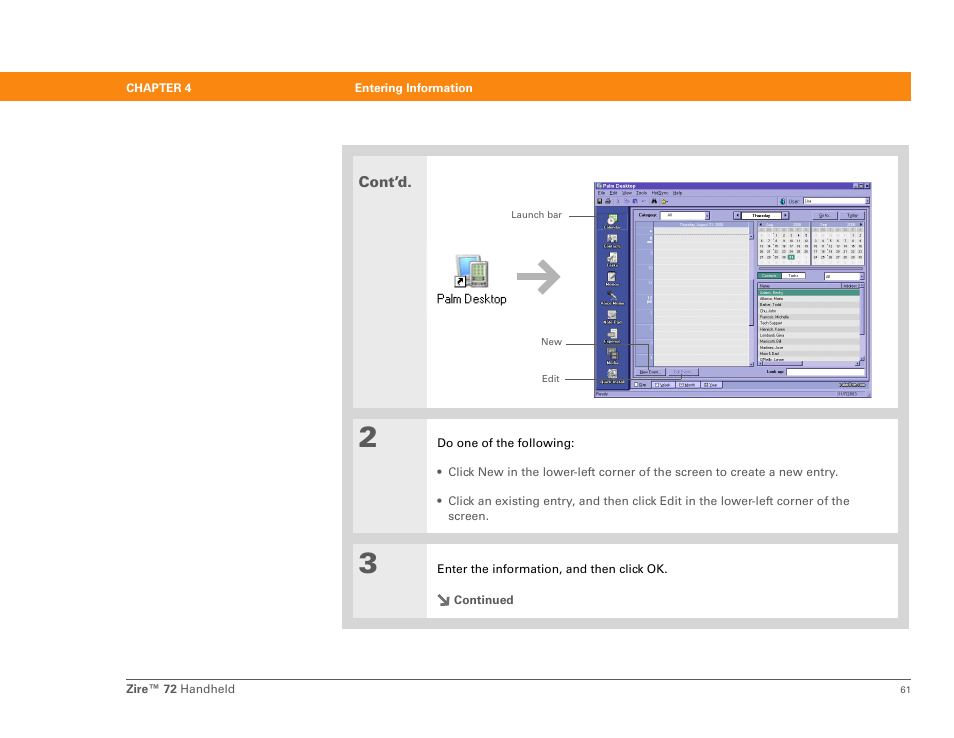The image size is (954, 738).
Task: Select highlighted day 31 in August calendar
Action: click(791, 257)
